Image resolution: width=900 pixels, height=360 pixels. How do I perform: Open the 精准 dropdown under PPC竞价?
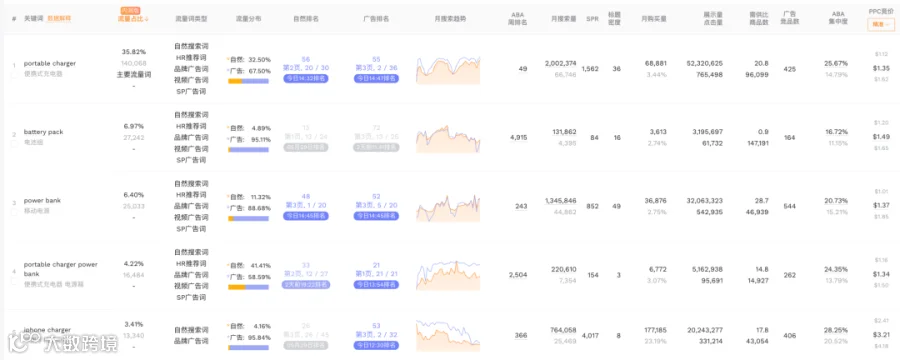pos(881,25)
